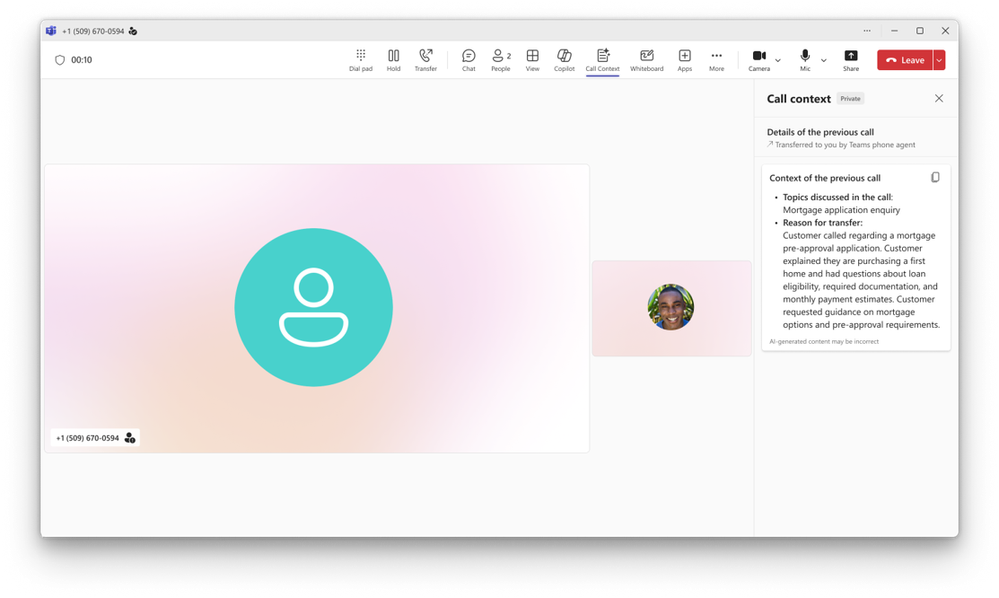Open the Transfer call option

pos(426,60)
